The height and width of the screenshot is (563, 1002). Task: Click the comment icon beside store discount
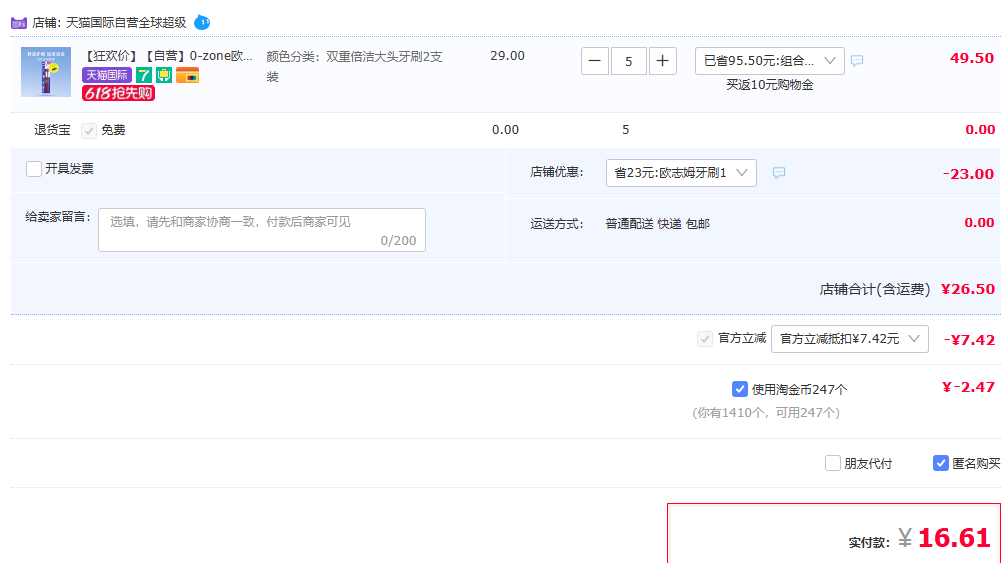pos(778,173)
